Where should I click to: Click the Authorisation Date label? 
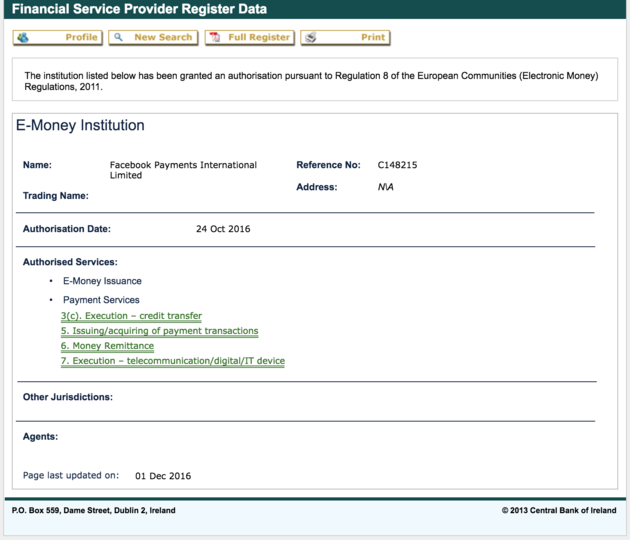click(x=66, y=229)
